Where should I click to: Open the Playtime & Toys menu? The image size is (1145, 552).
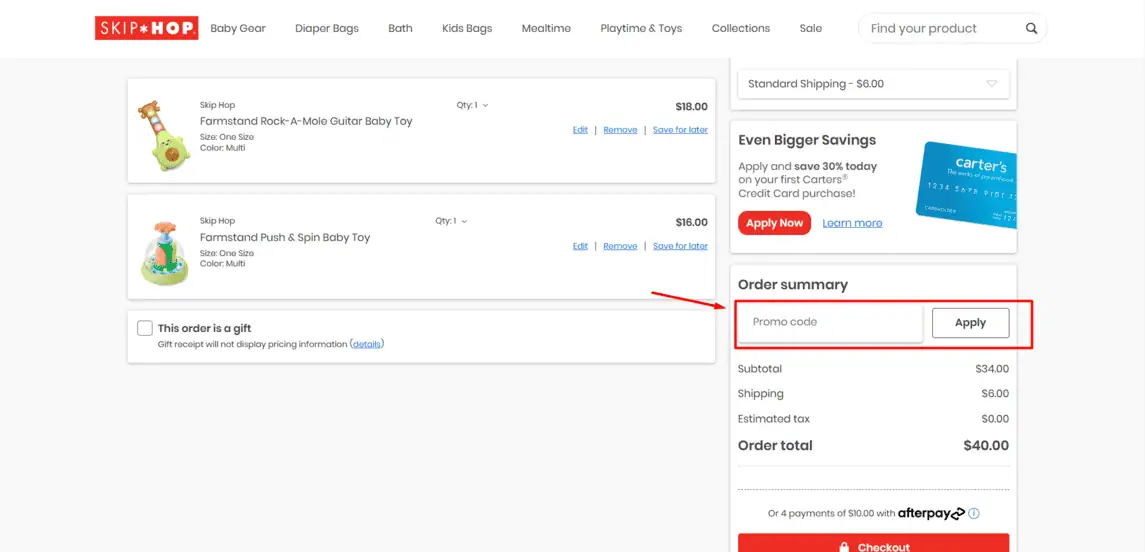coord(641,28)
